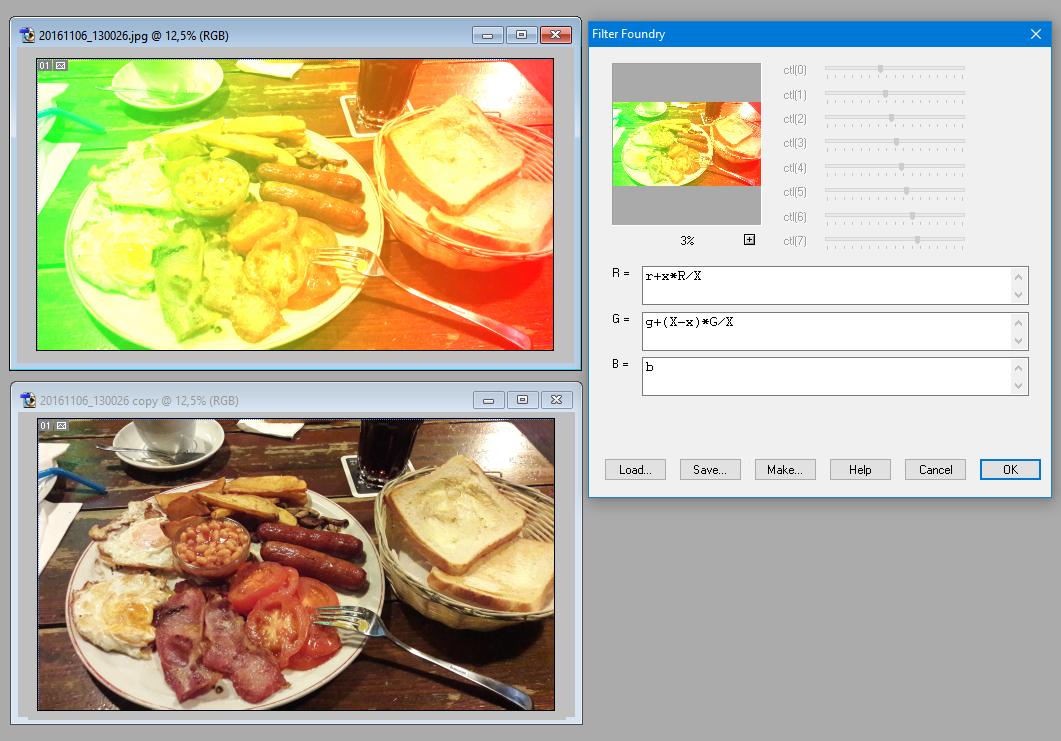Click the ctl(7) label

click(794, 241)
